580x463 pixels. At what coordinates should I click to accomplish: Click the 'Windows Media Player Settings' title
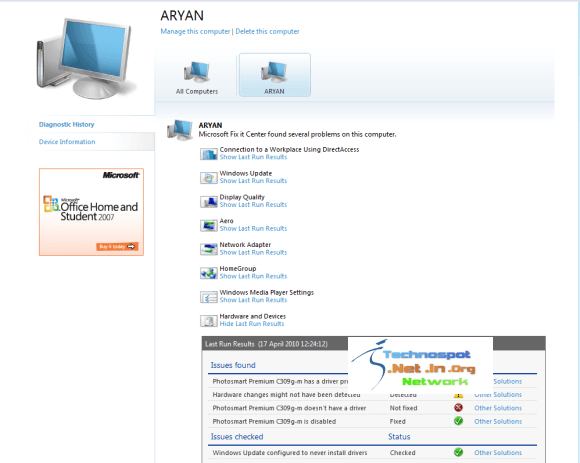point(266,293)
